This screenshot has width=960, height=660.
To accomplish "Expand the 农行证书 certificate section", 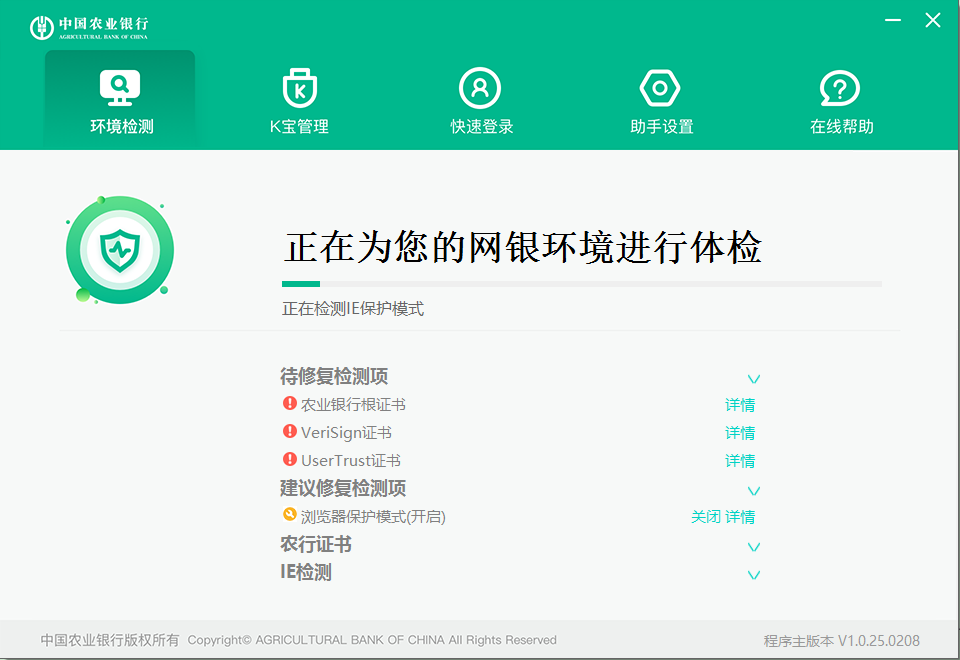I will 753,546.
